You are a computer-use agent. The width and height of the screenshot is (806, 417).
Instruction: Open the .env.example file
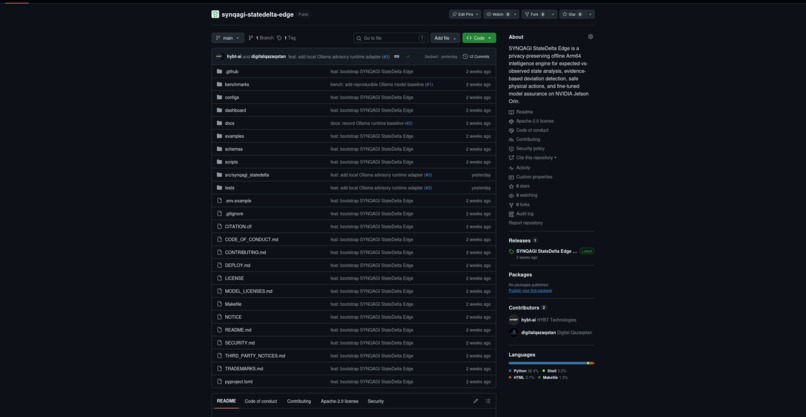(238, 201)
